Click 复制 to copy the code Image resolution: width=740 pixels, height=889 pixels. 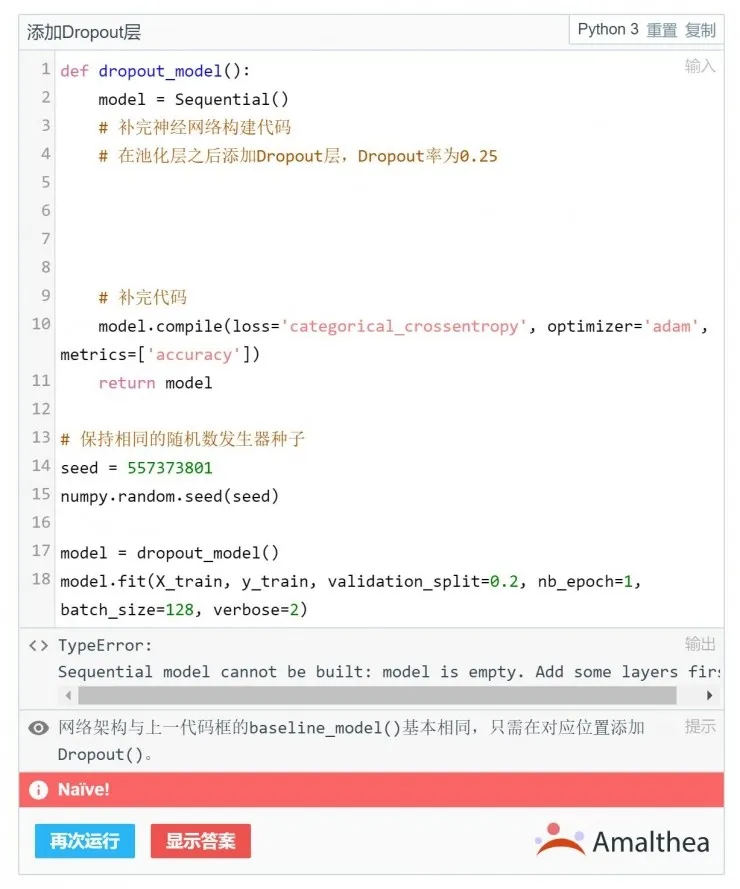click(701, 30)
